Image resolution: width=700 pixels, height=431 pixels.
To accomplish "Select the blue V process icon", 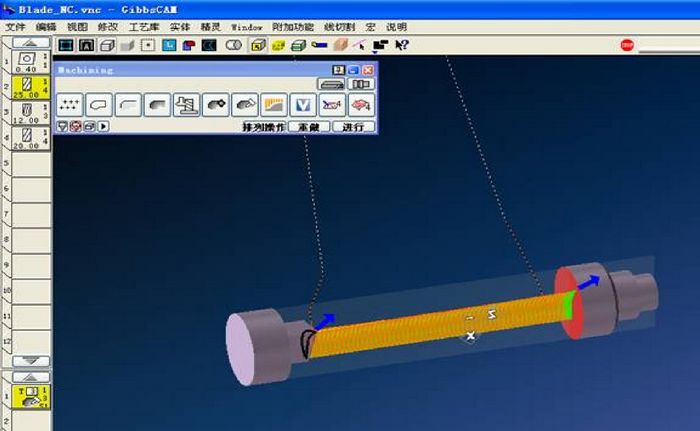I will (x=303, y=105).
